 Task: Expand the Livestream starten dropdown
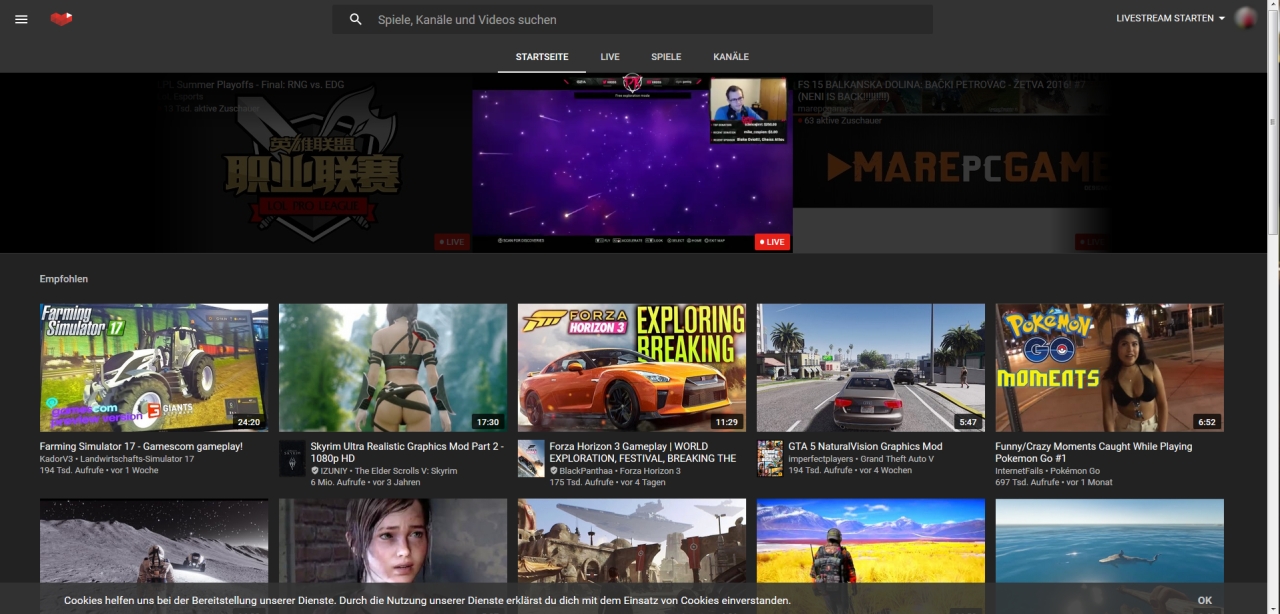pos(1170,19)
